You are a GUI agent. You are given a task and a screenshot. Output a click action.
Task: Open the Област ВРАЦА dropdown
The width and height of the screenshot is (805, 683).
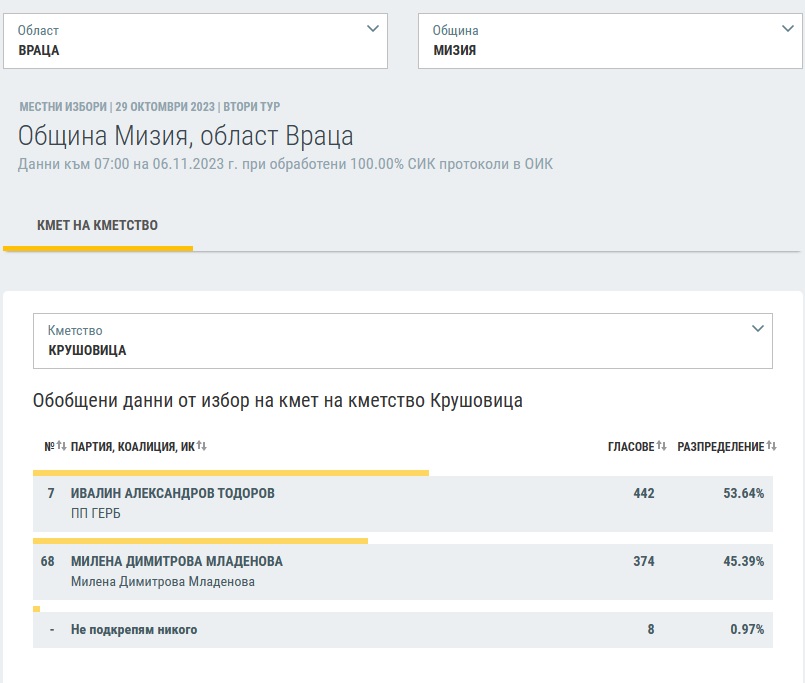195,41
